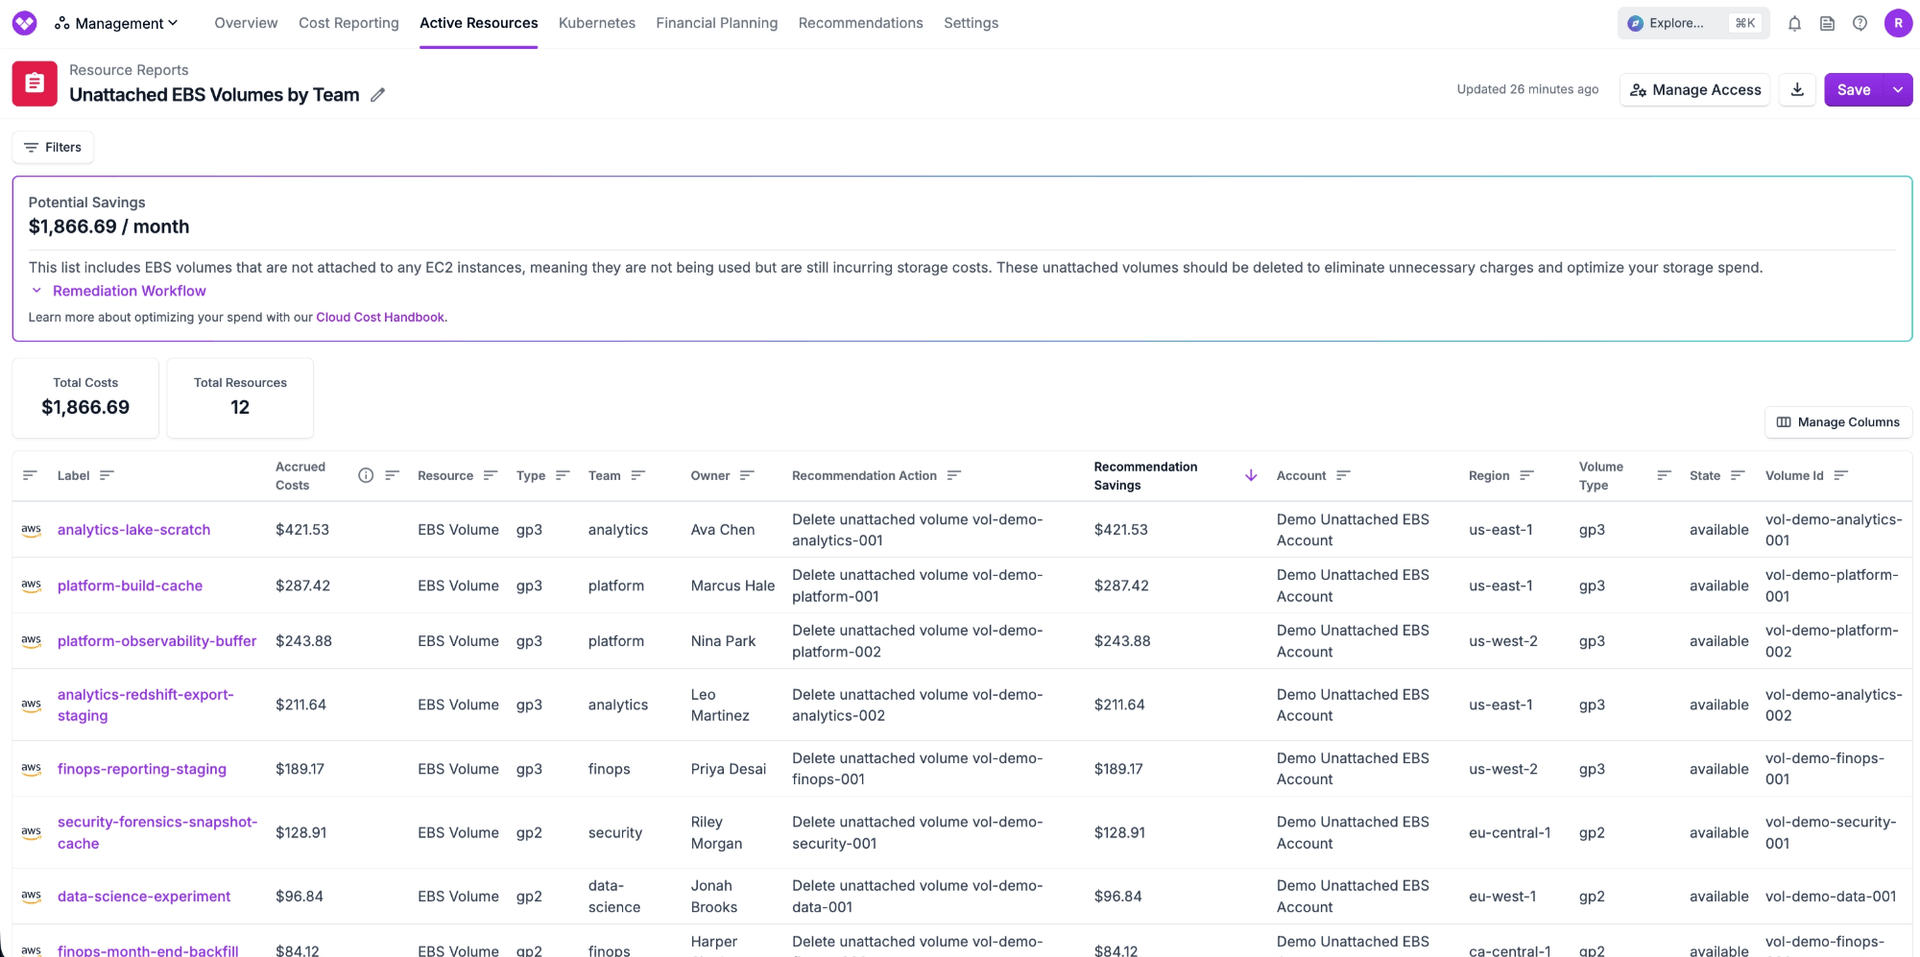This screenshot has width=1920, height=957.
Task: Open Volume Id column filter icon
Action: pos(1841,475)
